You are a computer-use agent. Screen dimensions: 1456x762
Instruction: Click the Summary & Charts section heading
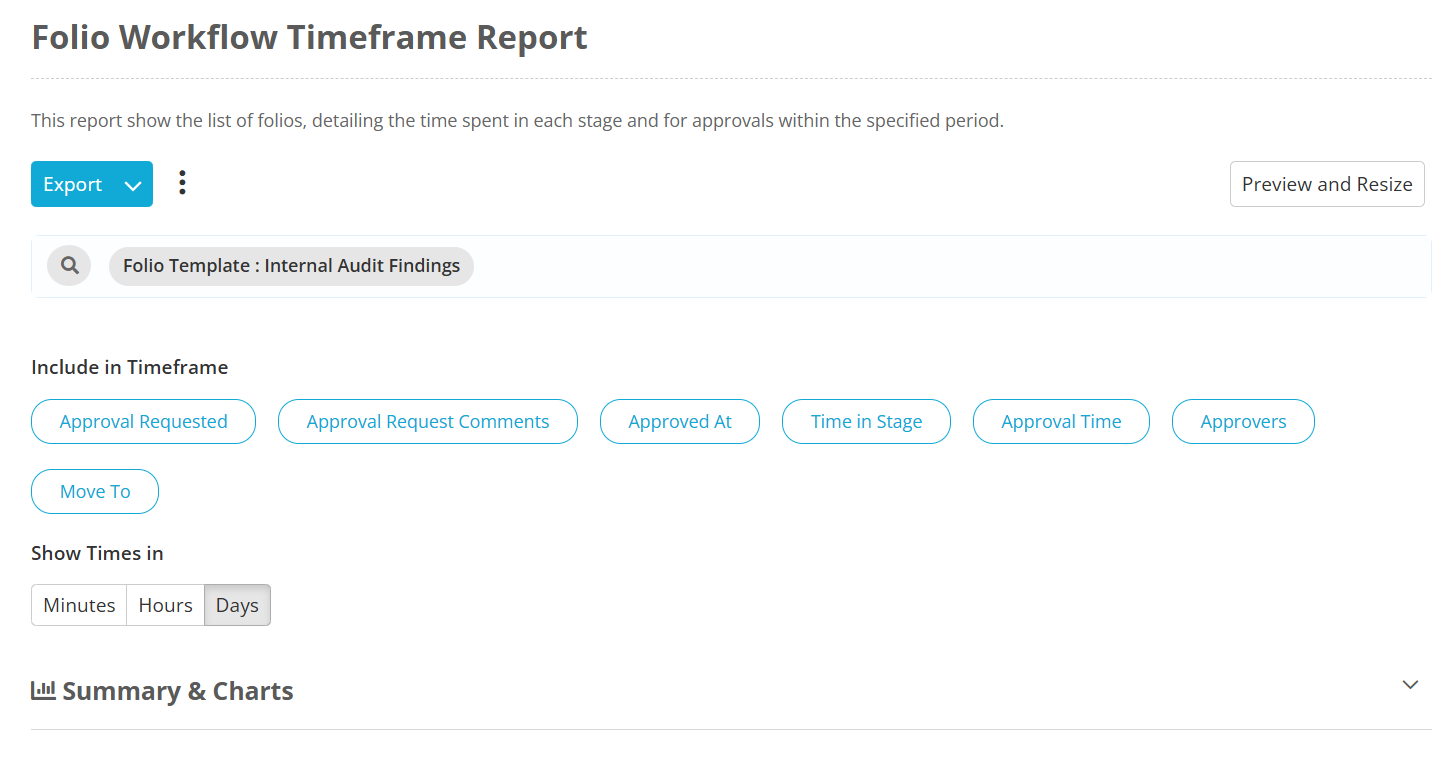[178, 691]
